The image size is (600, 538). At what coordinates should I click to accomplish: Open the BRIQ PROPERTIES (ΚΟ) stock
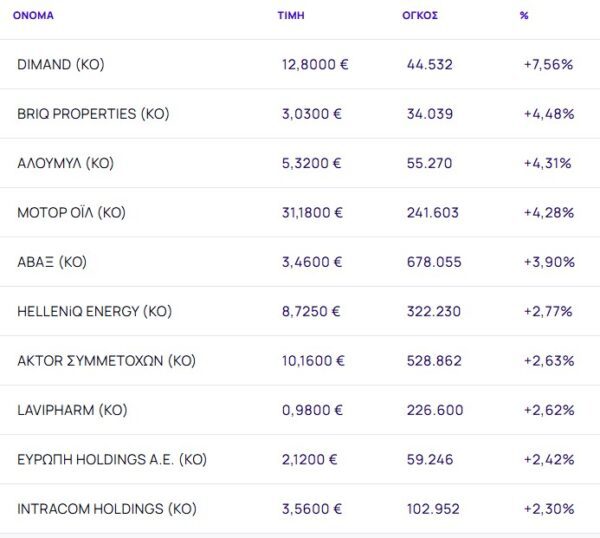tap(93, 114)
